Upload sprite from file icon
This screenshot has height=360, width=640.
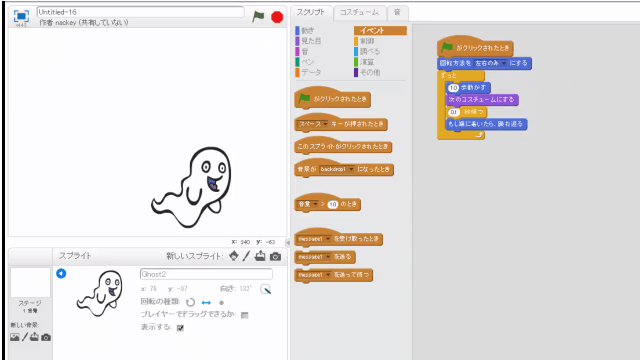tap(260, 256)
